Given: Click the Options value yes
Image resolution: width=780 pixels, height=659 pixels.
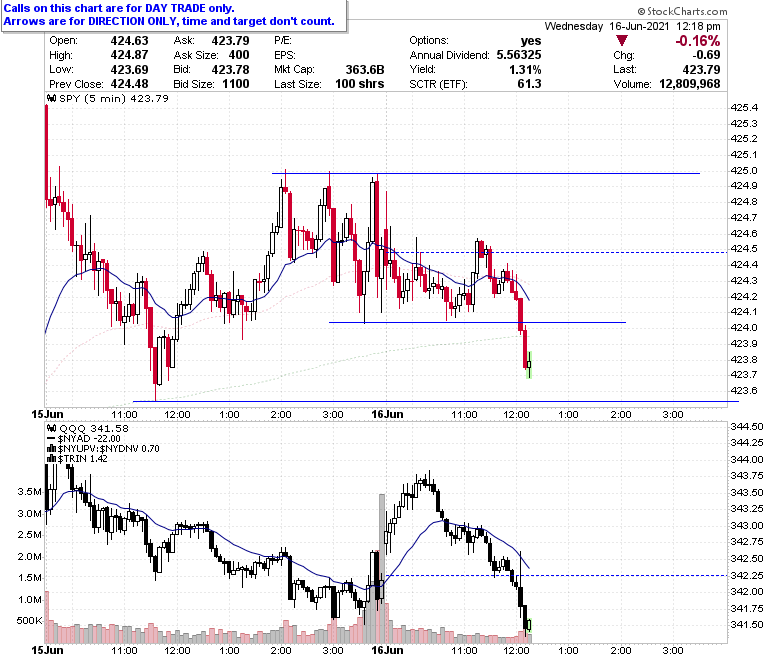Looking at the screenshot, I should [x=531, y=40].
